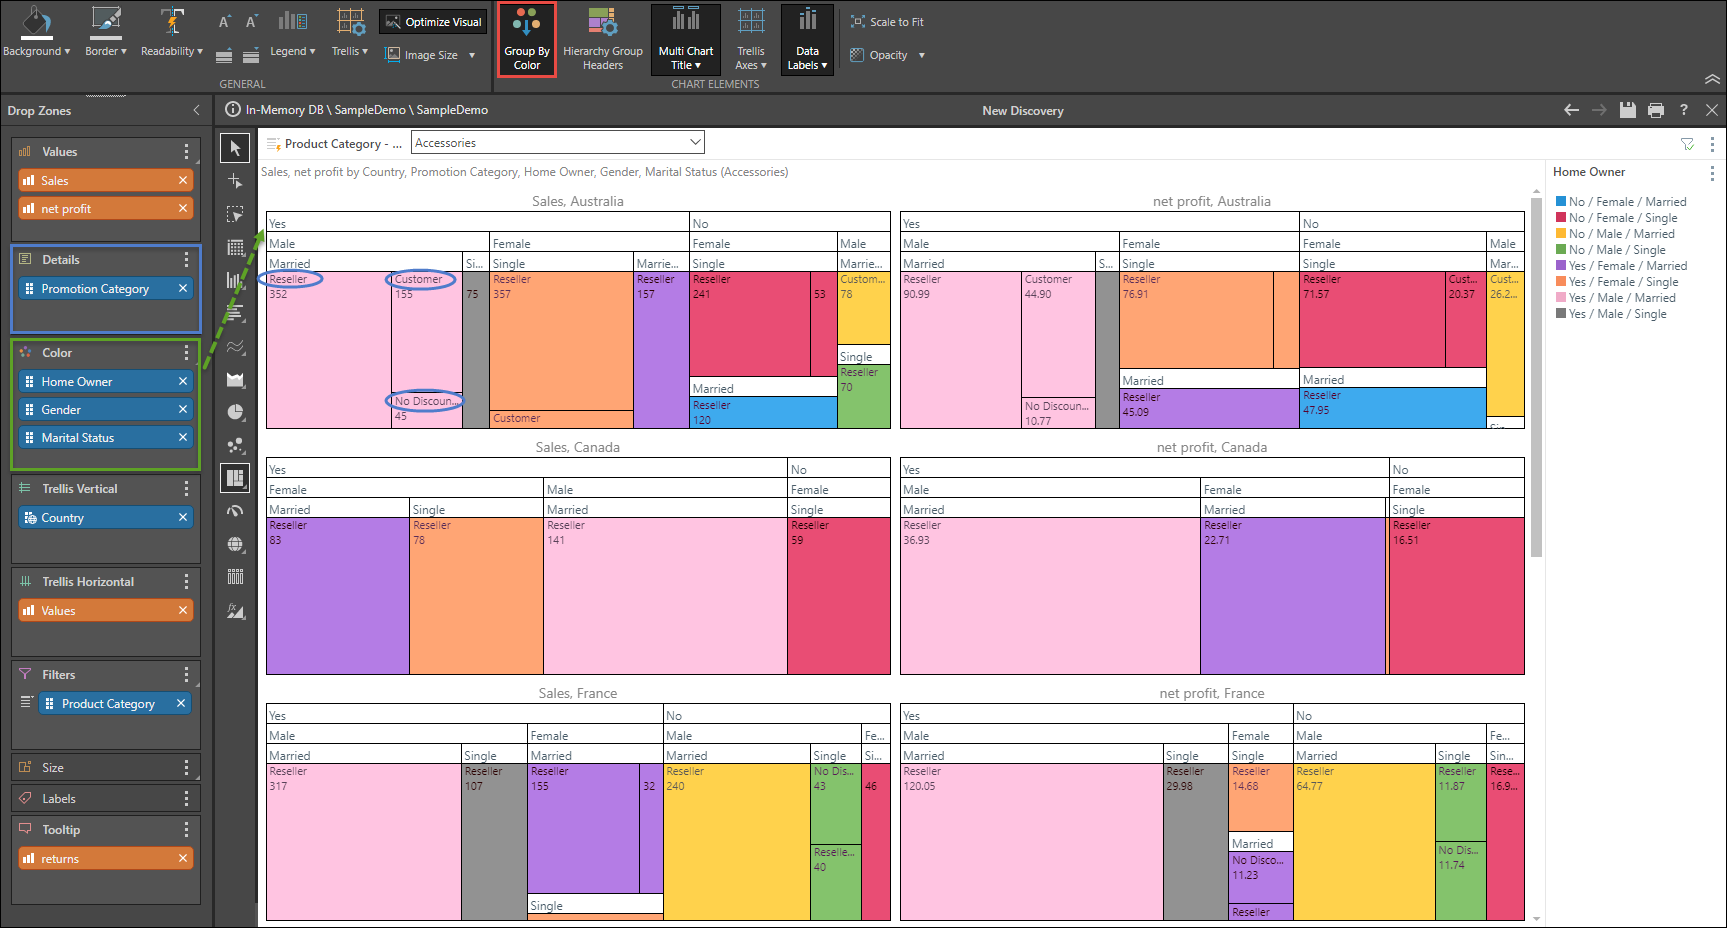Toggle Hierarchy Group Headers option
The image size is (1727, 928).
602,40
